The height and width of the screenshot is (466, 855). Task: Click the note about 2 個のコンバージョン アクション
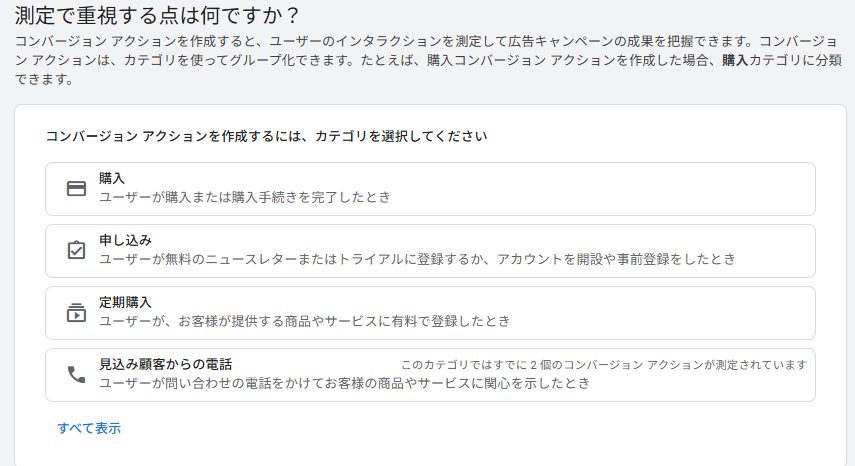603,365
